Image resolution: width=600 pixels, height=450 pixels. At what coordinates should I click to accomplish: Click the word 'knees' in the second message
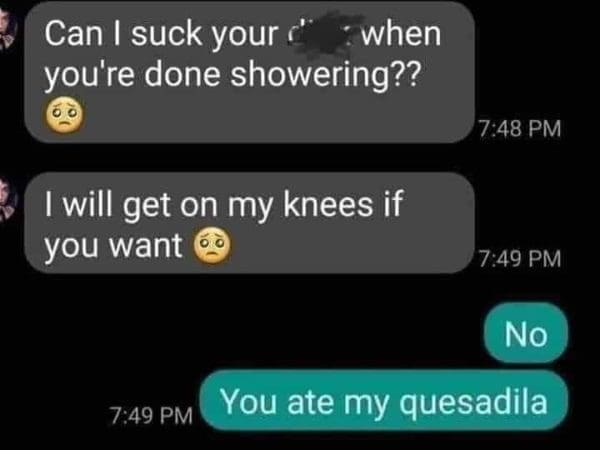click(328, 205)
